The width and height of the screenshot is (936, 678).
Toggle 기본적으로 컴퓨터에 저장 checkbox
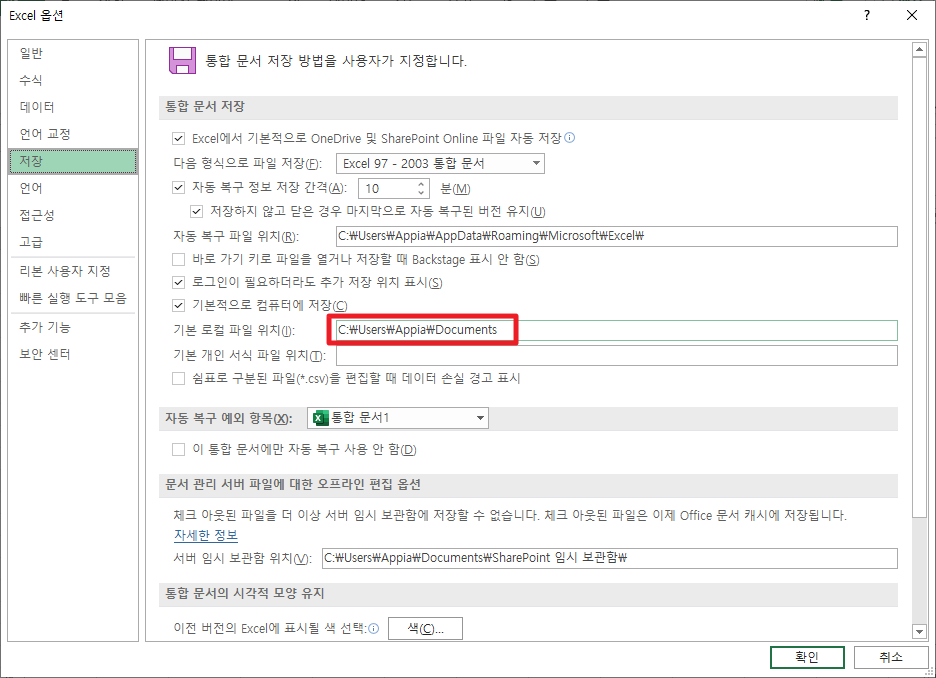click(x=178, y=306)
